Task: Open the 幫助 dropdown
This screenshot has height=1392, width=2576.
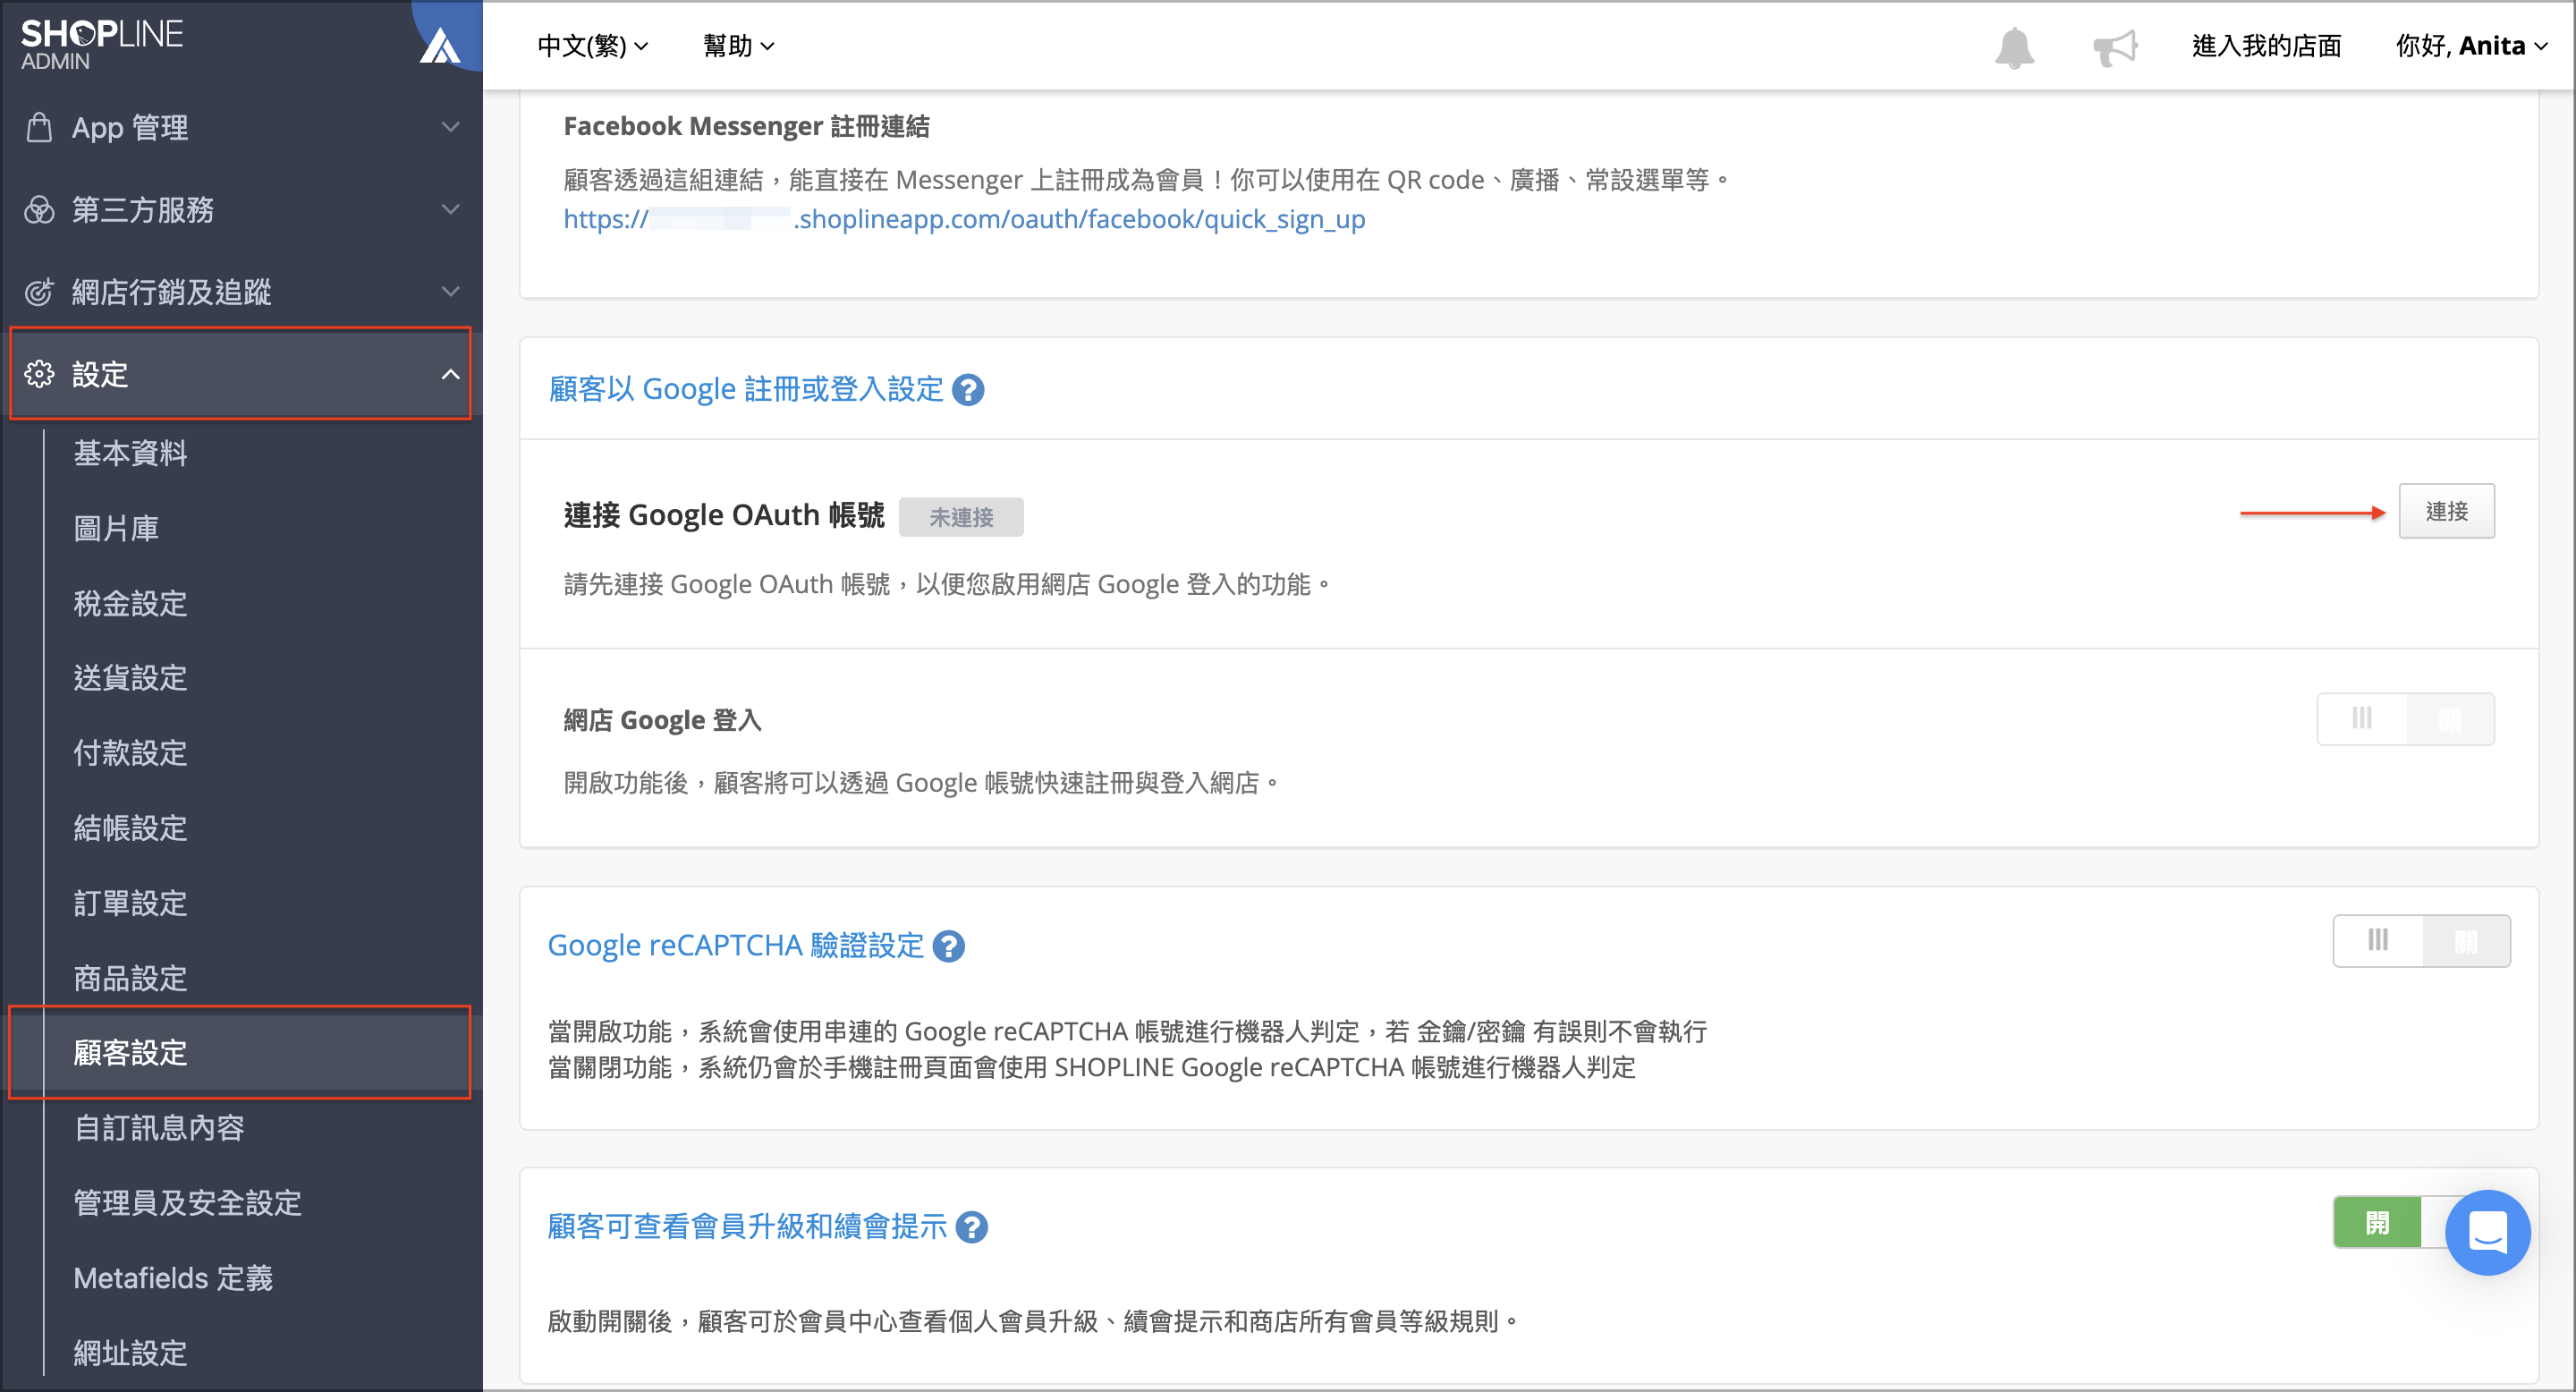Action: click(738, 46)
